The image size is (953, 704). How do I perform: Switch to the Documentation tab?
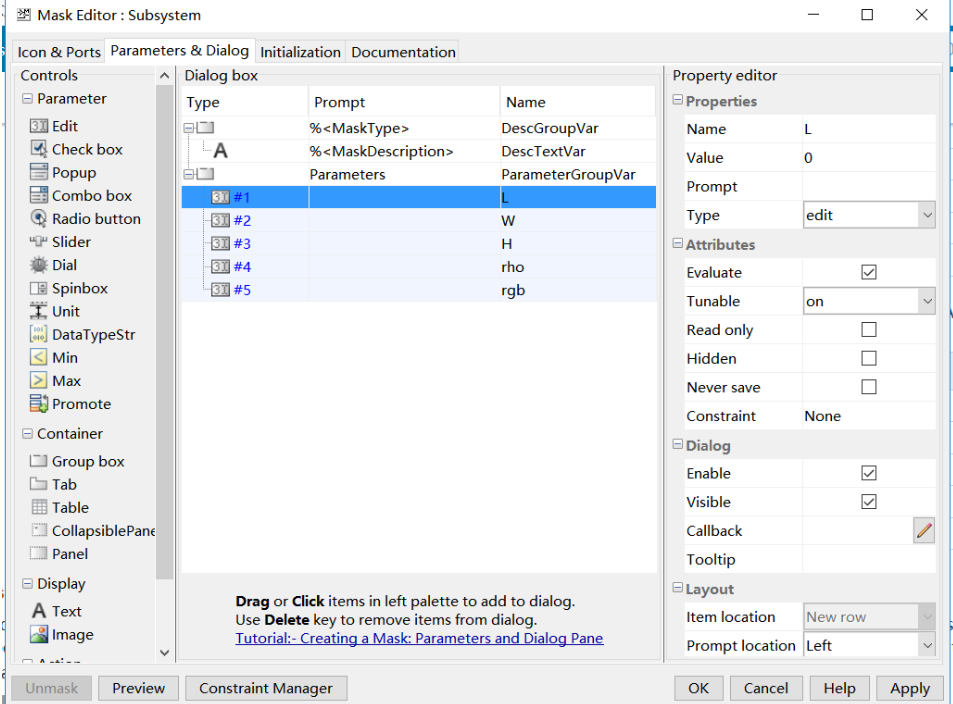(x=403, y=52)
